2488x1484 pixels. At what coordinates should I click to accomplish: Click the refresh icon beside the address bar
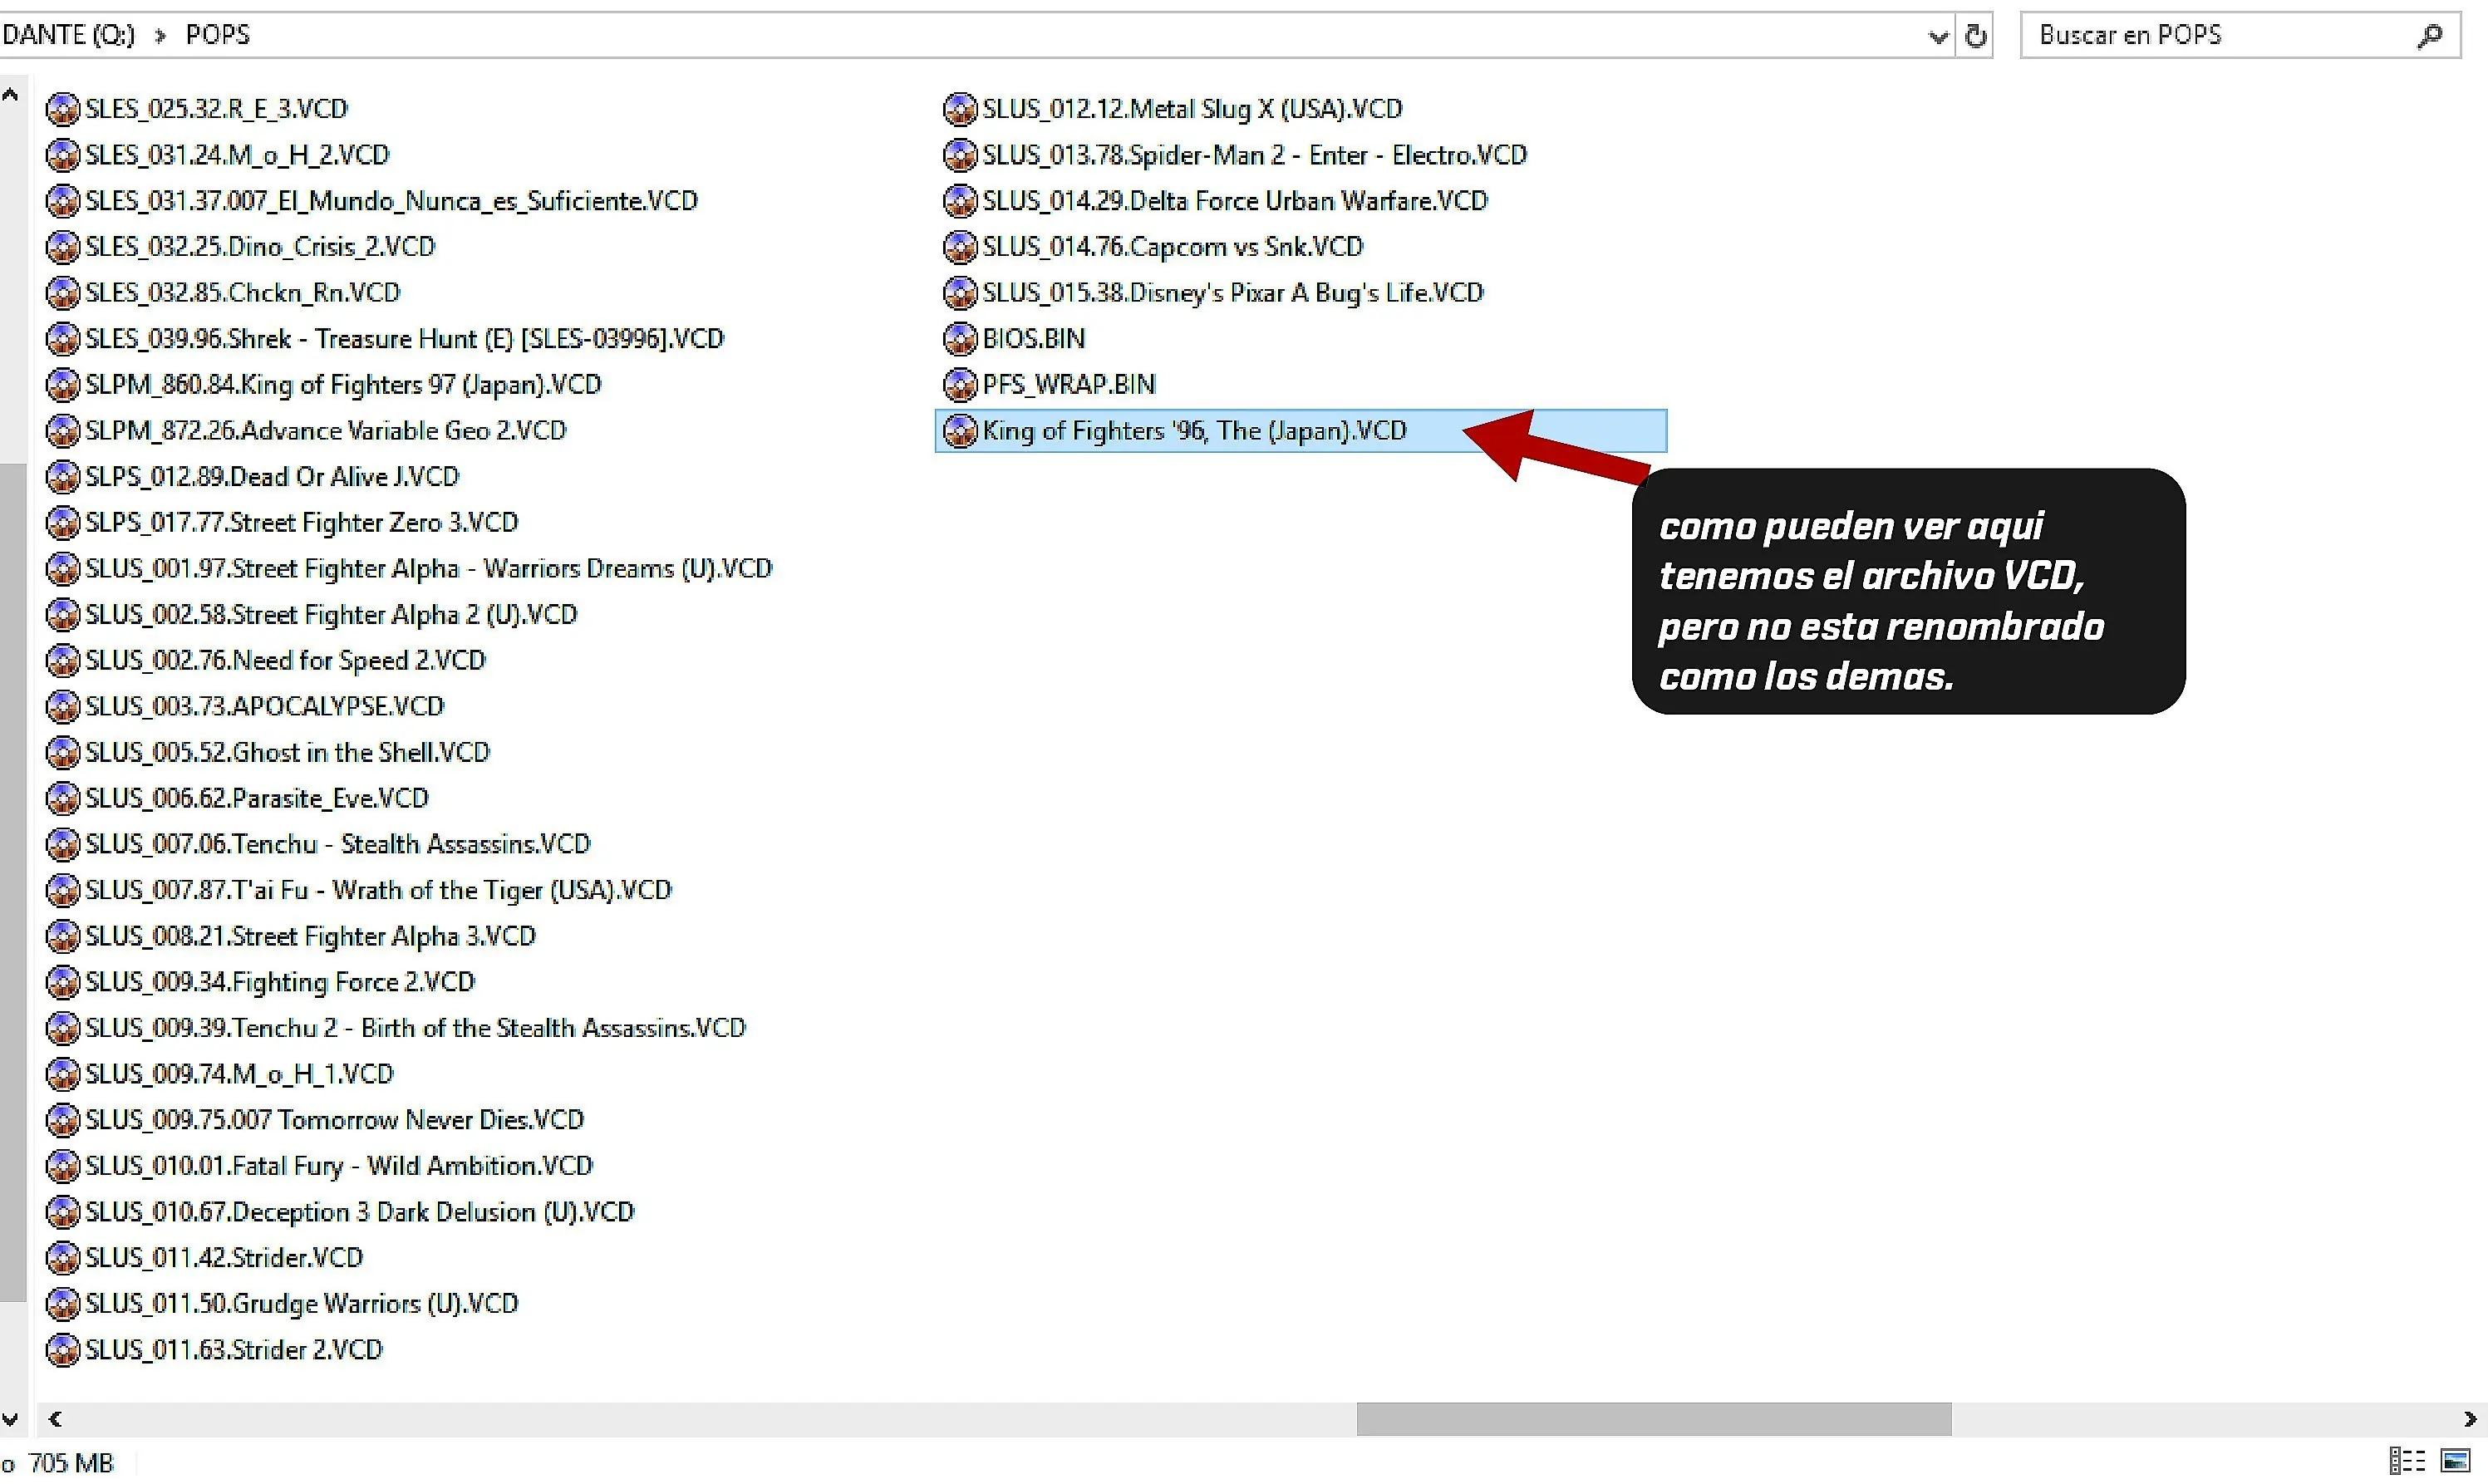click(x=1975, y=36)
